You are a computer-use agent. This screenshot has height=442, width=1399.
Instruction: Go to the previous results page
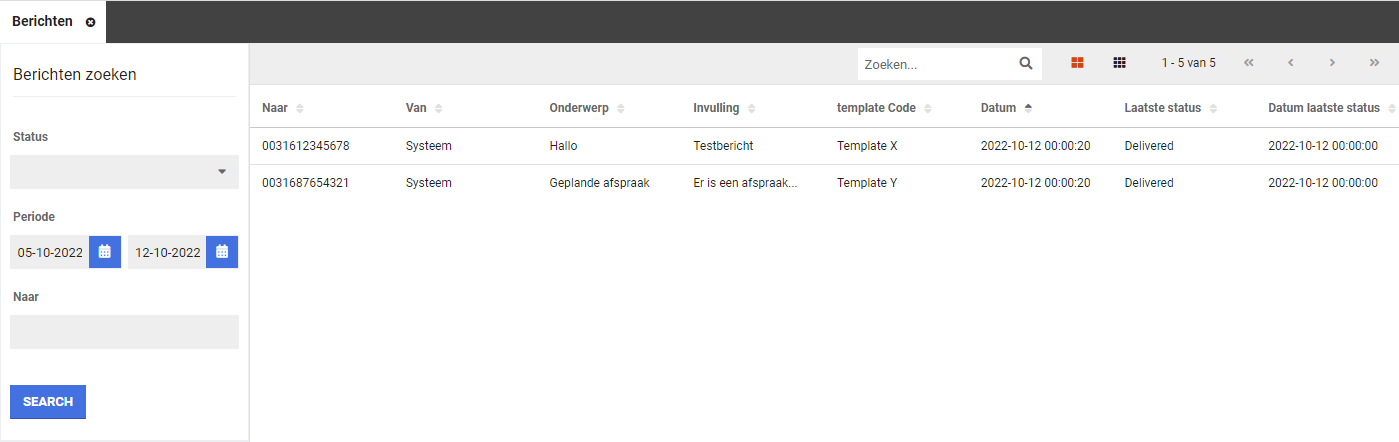point(1290,63)
